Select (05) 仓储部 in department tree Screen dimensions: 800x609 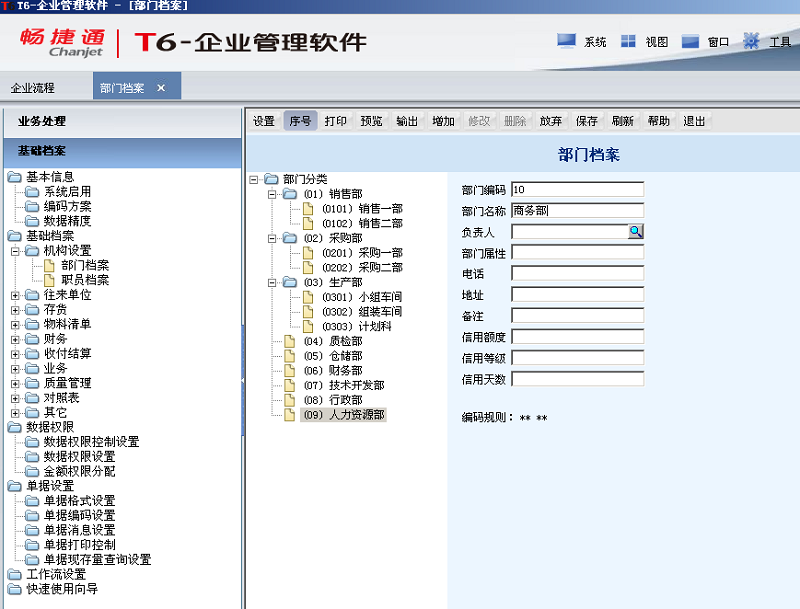tap(333, 356)
